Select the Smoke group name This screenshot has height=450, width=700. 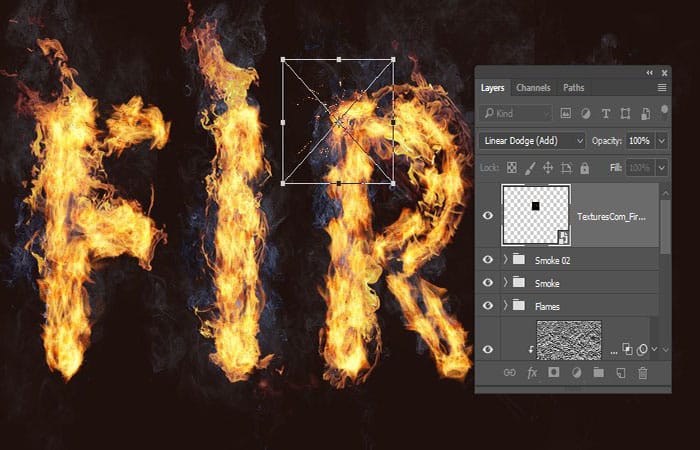coord(547,283)
